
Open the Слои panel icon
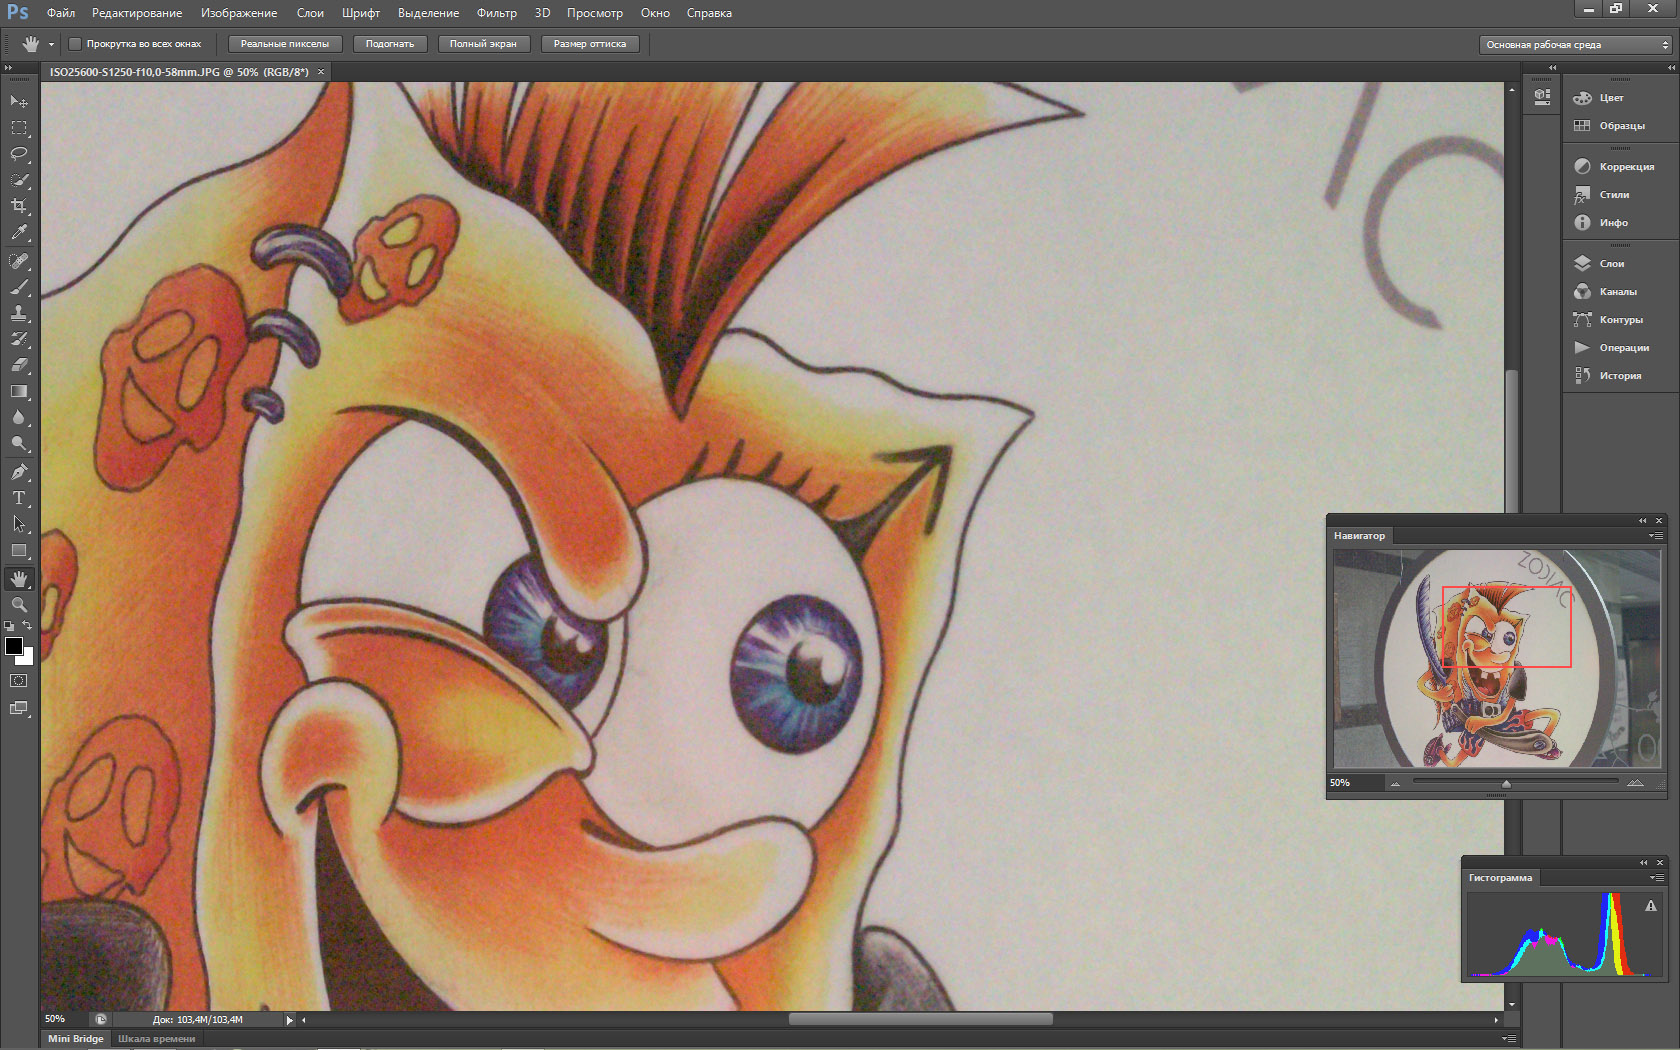(1582, 264)
